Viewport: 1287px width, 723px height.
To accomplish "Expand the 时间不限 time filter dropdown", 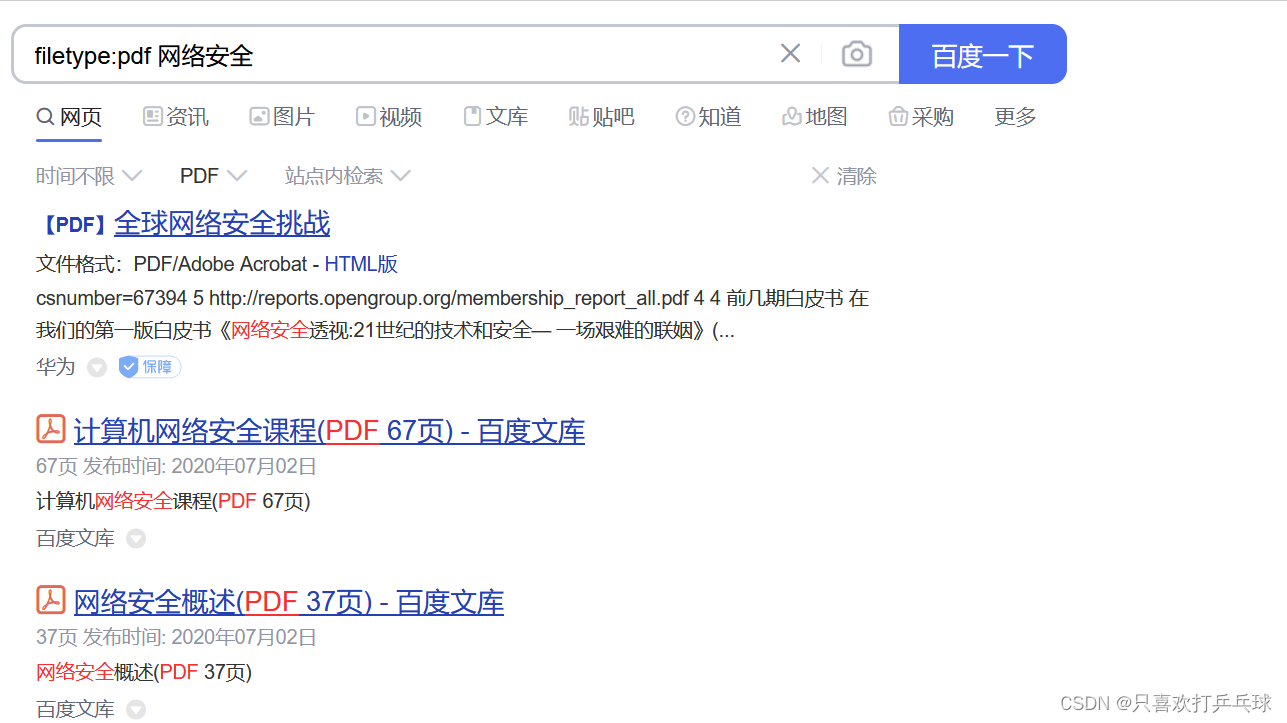I will [x=89, y=176].
